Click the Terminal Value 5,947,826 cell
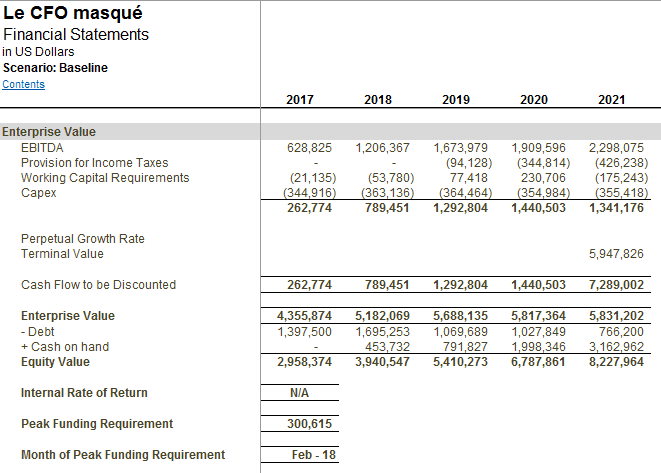 click(x=617, y=254)
